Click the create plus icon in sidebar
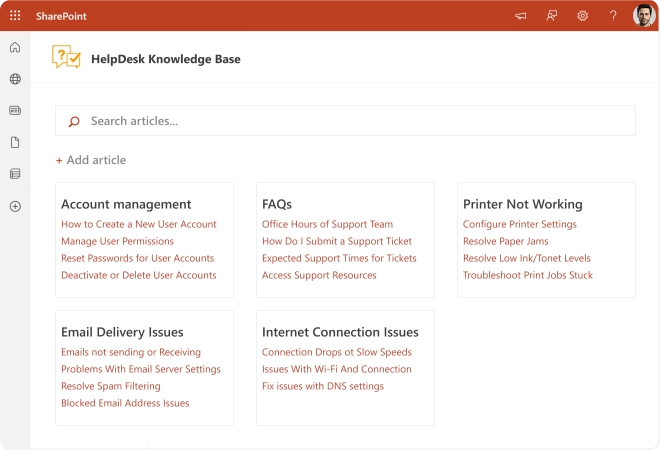 [15, 206]
